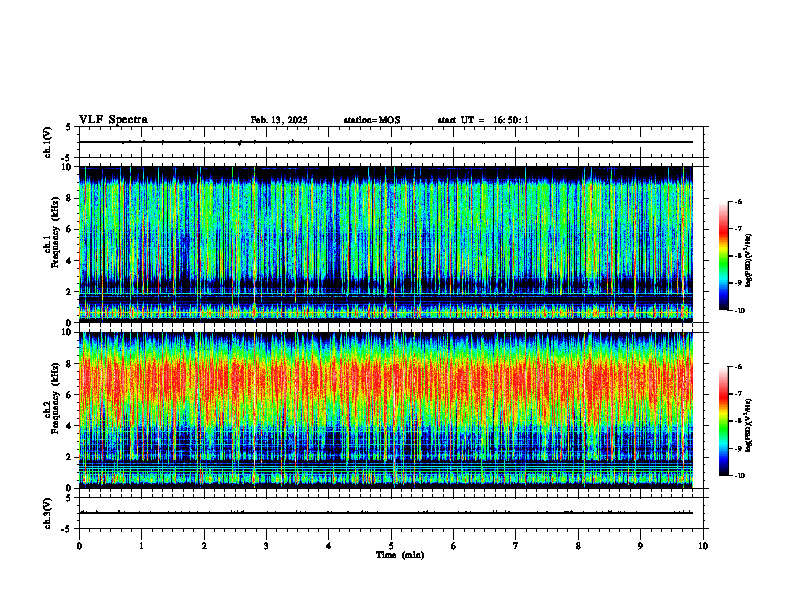
Task: Click inside the ch.1 spectrogram panel
Action: click(386, 244)
